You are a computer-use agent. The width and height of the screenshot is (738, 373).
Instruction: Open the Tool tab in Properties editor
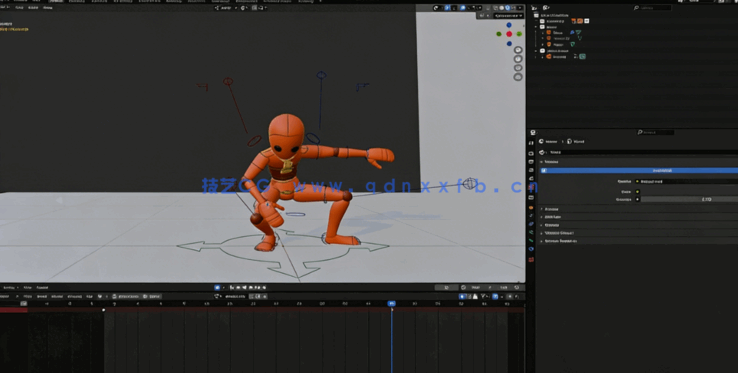point(531,143)
